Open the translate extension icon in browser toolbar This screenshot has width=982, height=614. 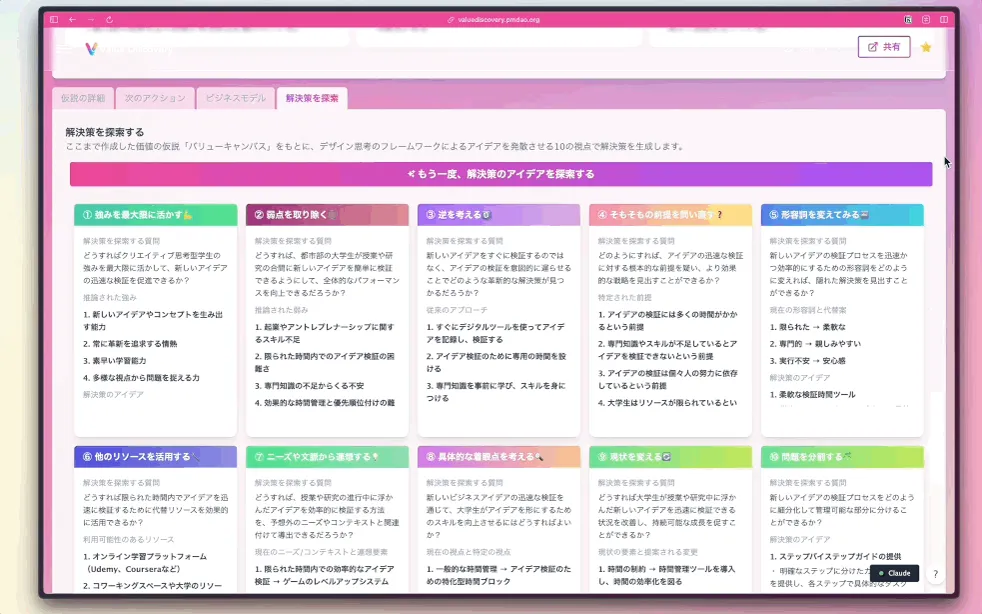pos(907,19)
